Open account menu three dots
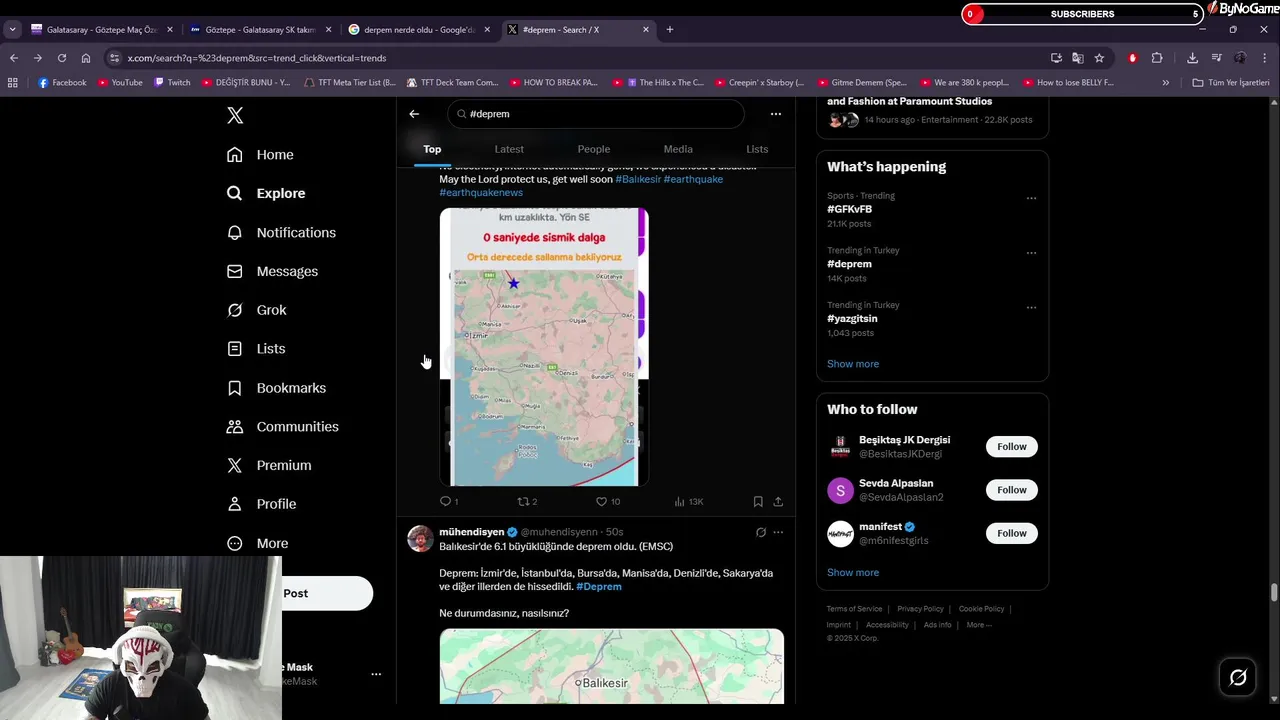This screenshot has height=720, width=1280. (x=376, y=674)
